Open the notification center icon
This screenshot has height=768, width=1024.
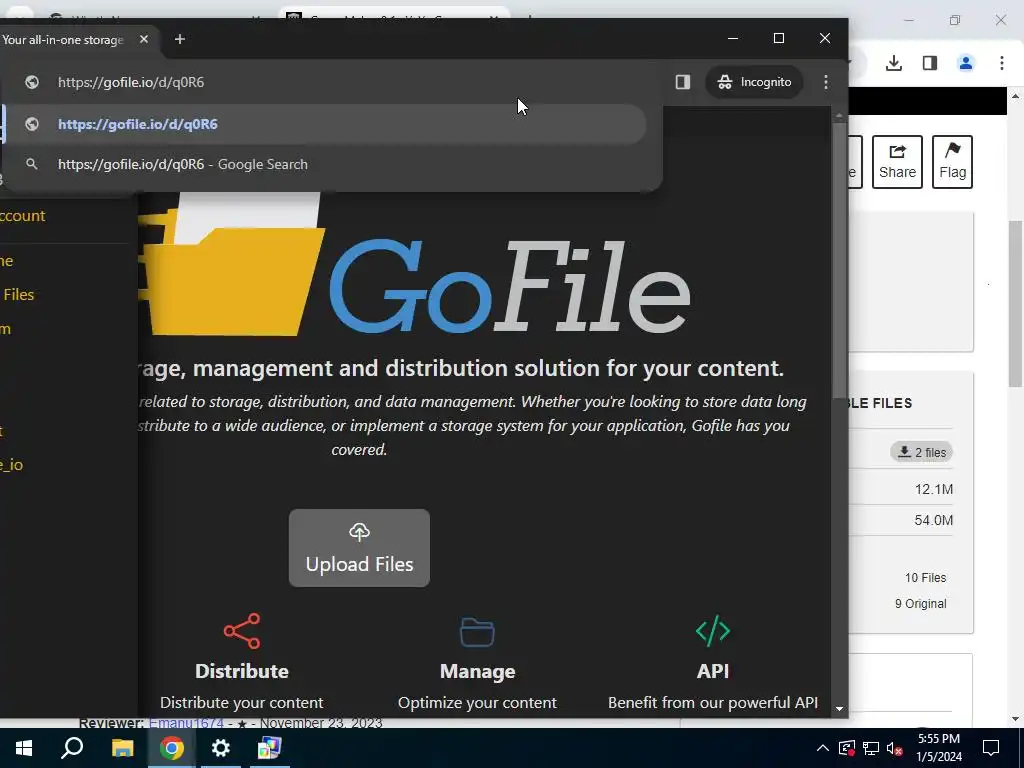click(x=991, y=748)
